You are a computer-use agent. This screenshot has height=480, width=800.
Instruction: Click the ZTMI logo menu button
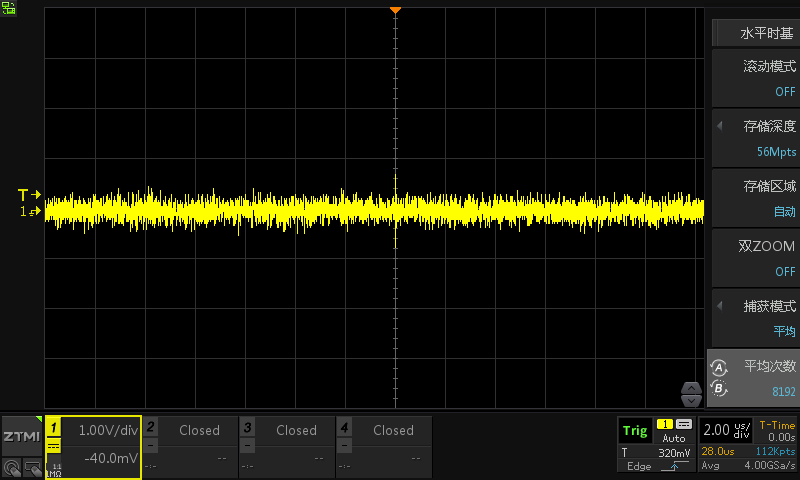click(22, 438)
